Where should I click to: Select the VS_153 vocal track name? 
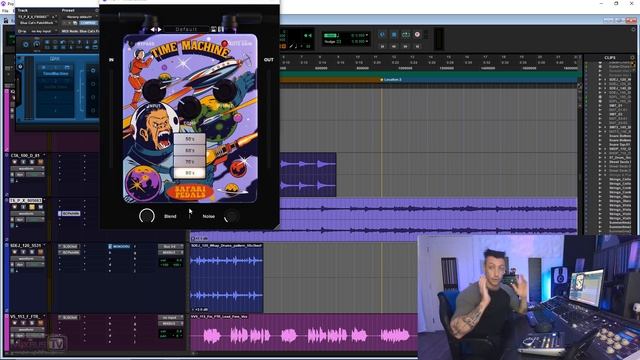(24, 316)
